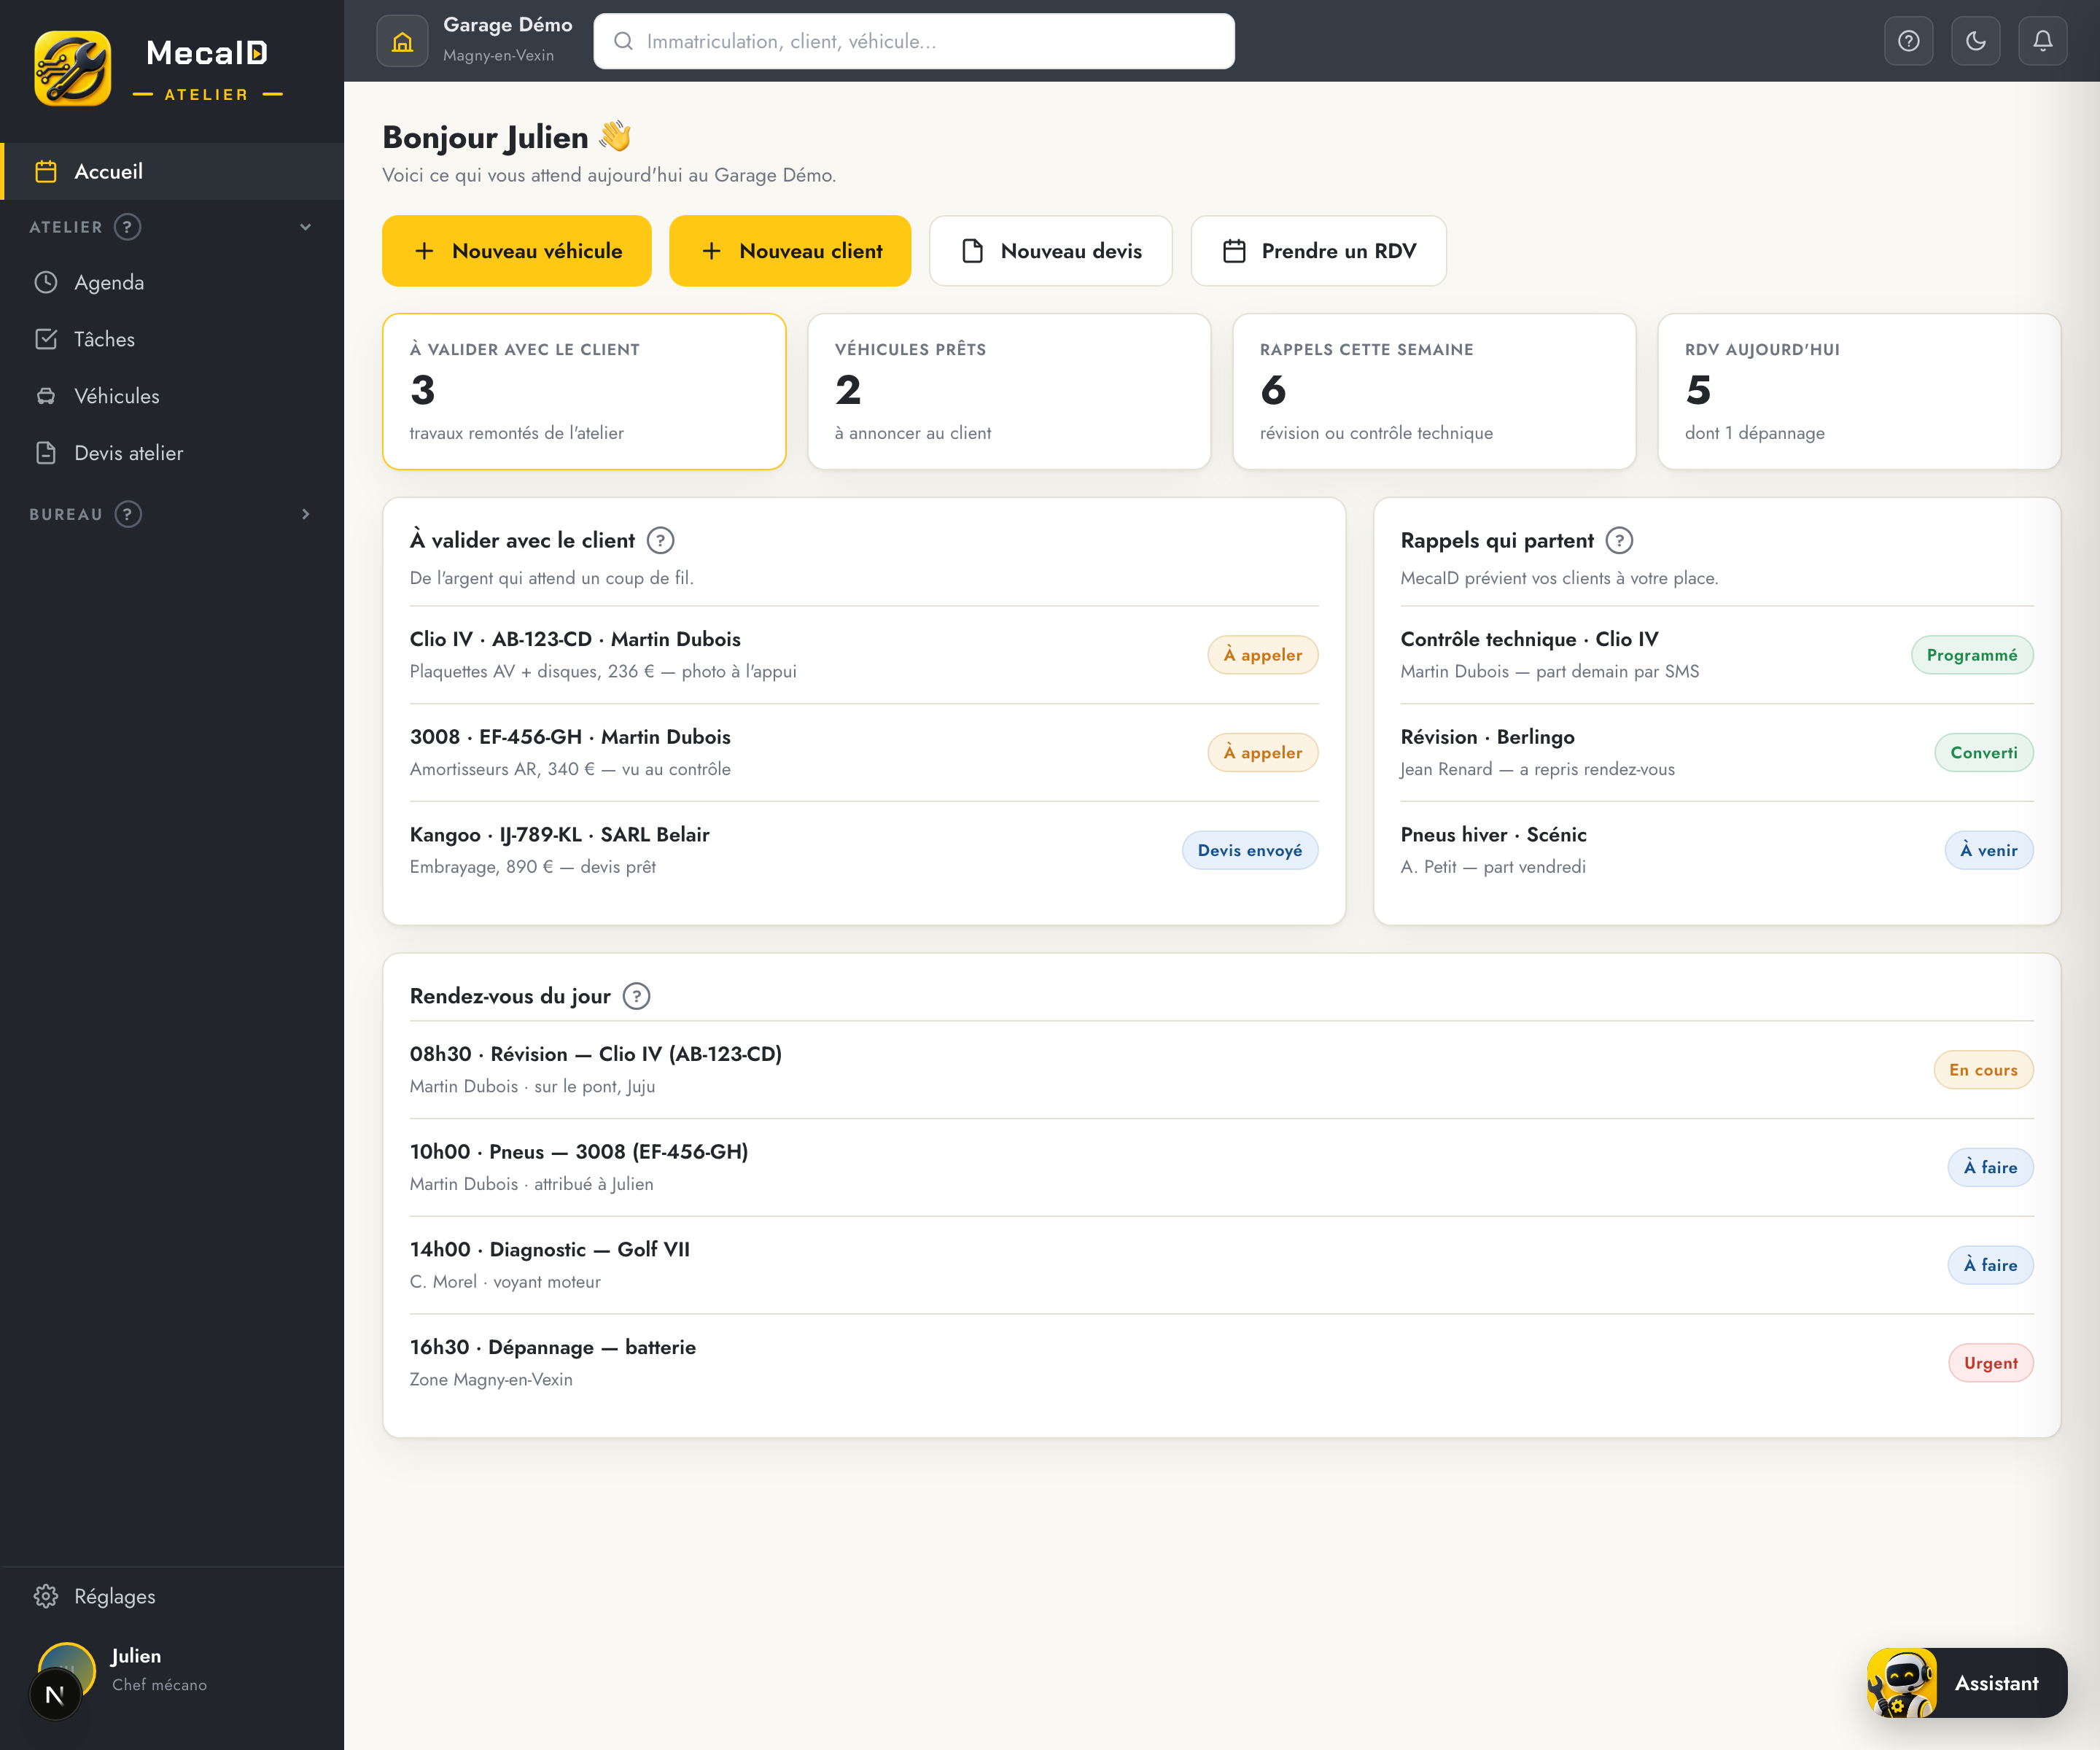Screen dimensions: 2100x1750
Task: Click the Nouveau client button
Action: 790,251
